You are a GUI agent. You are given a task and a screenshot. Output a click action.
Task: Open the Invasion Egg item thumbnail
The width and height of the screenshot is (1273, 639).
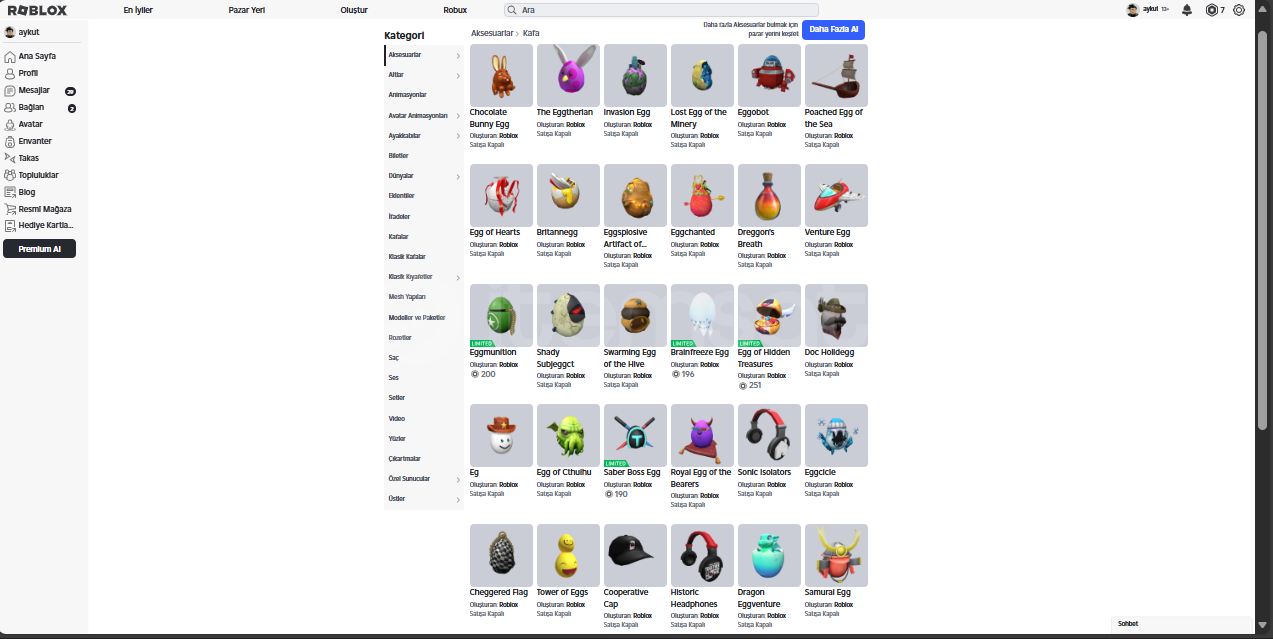[x=635, y=75]
